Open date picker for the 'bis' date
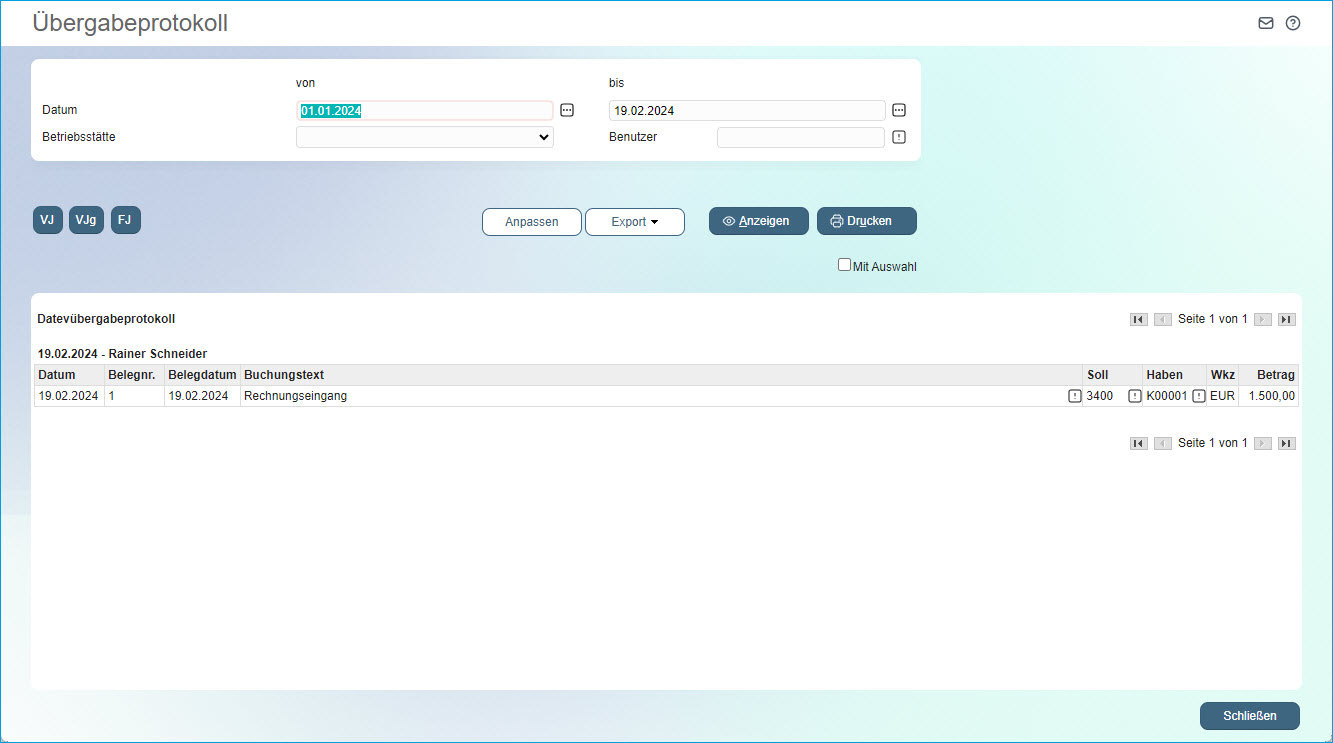 (899, 111)
